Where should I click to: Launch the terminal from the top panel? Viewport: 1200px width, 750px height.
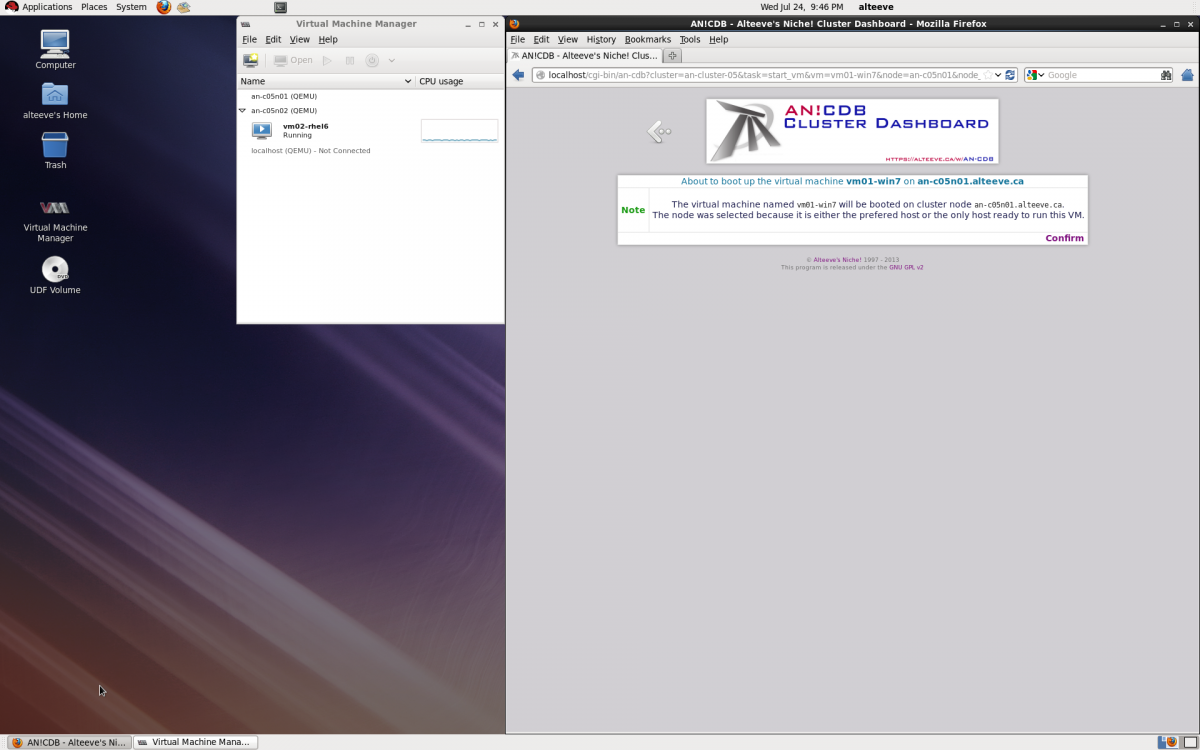click(280, 7)
